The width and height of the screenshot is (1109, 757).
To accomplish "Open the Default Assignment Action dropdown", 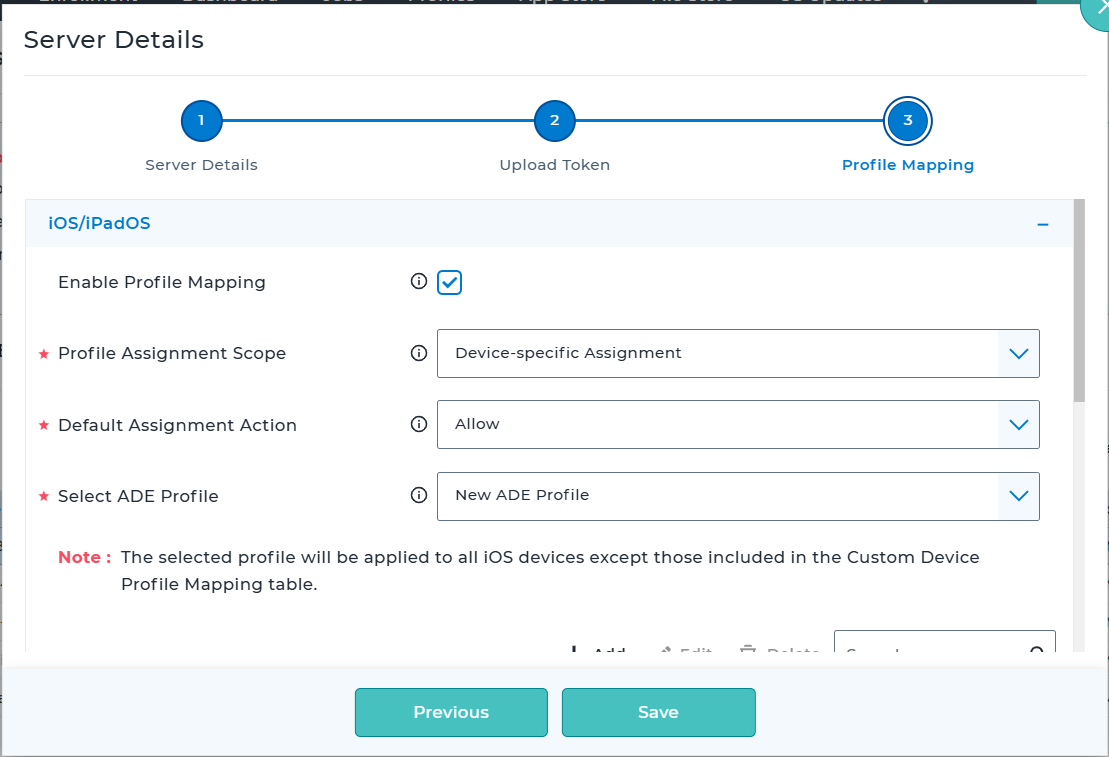I will pyautogui.click(x=738, y=424).
